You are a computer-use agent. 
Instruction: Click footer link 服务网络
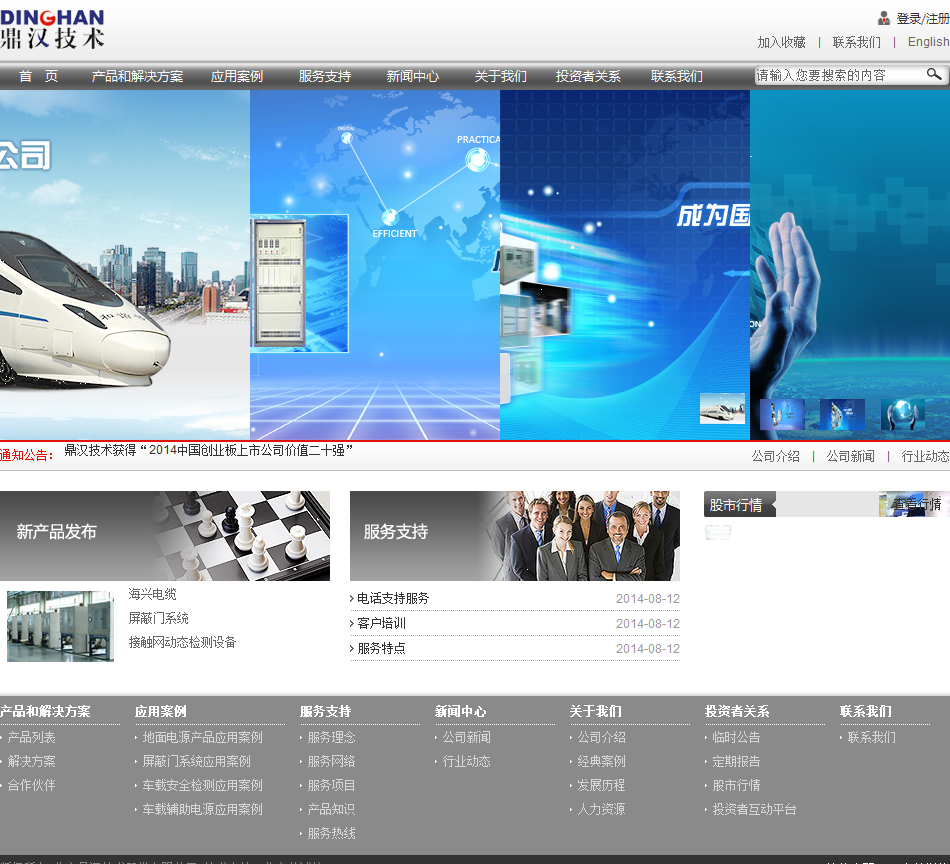point(331,762)
